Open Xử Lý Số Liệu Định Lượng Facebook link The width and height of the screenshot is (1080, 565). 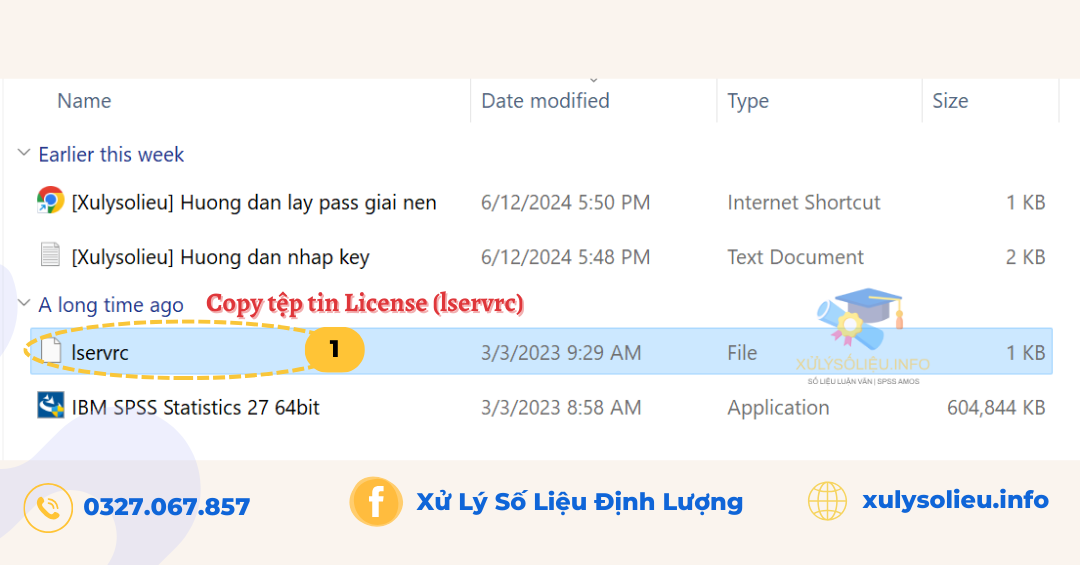click(580, 502)
